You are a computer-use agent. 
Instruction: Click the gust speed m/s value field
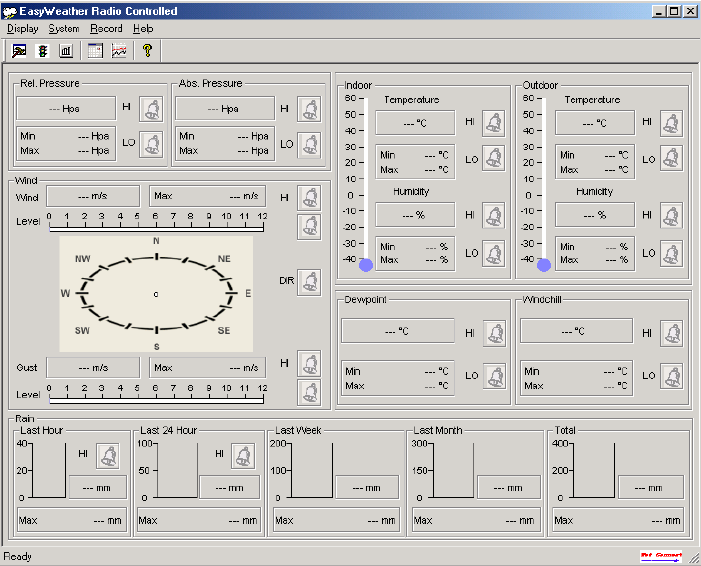coord(93,368)
